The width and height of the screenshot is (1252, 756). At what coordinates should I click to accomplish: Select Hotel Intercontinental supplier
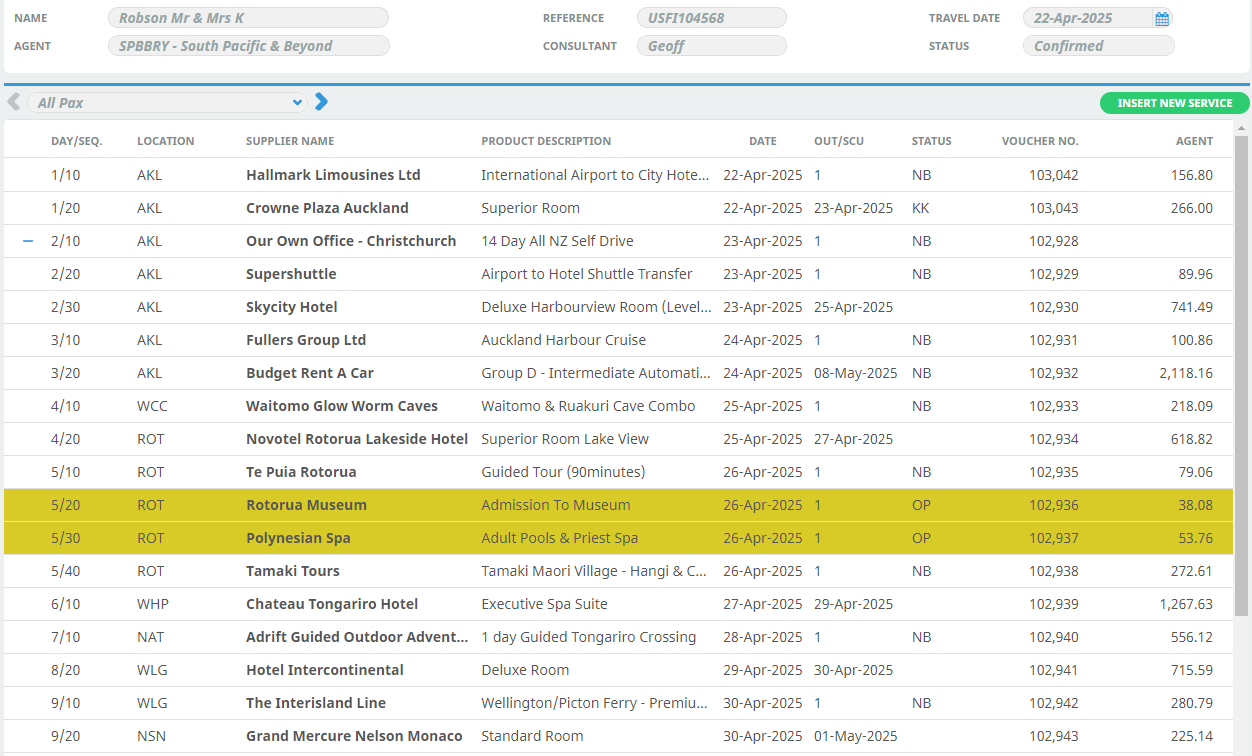(x=325, y=670)
